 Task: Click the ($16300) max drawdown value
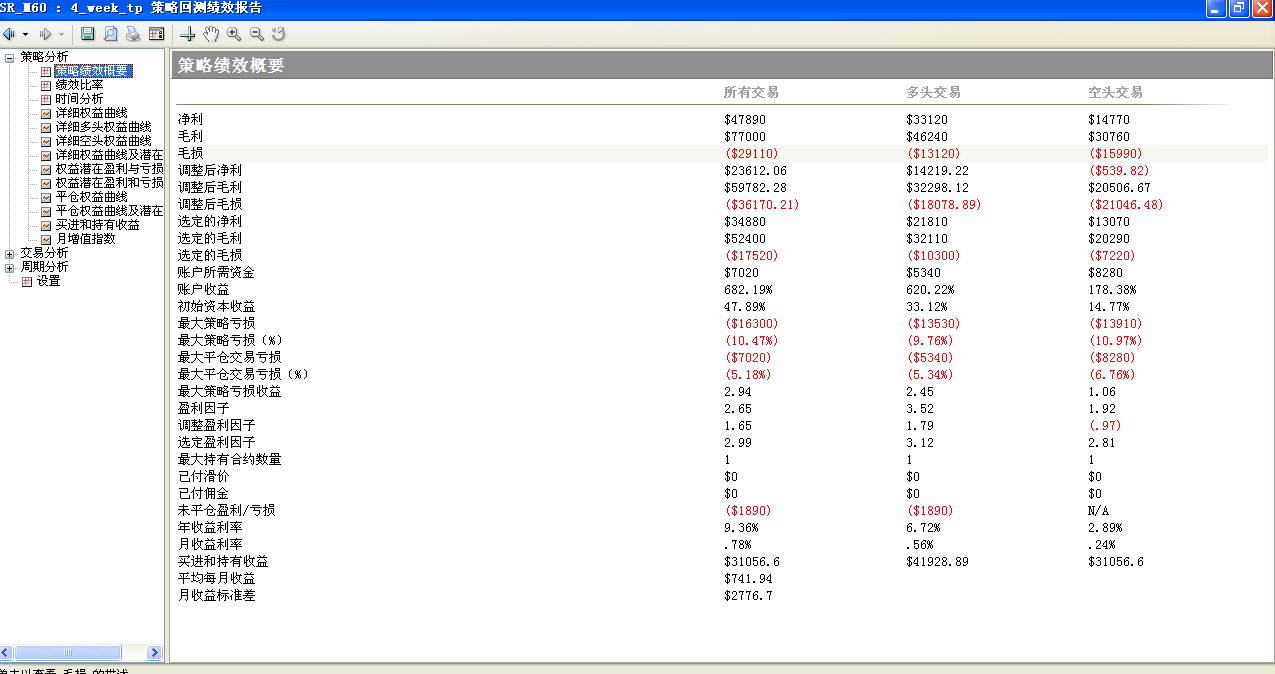pos(751,324)
